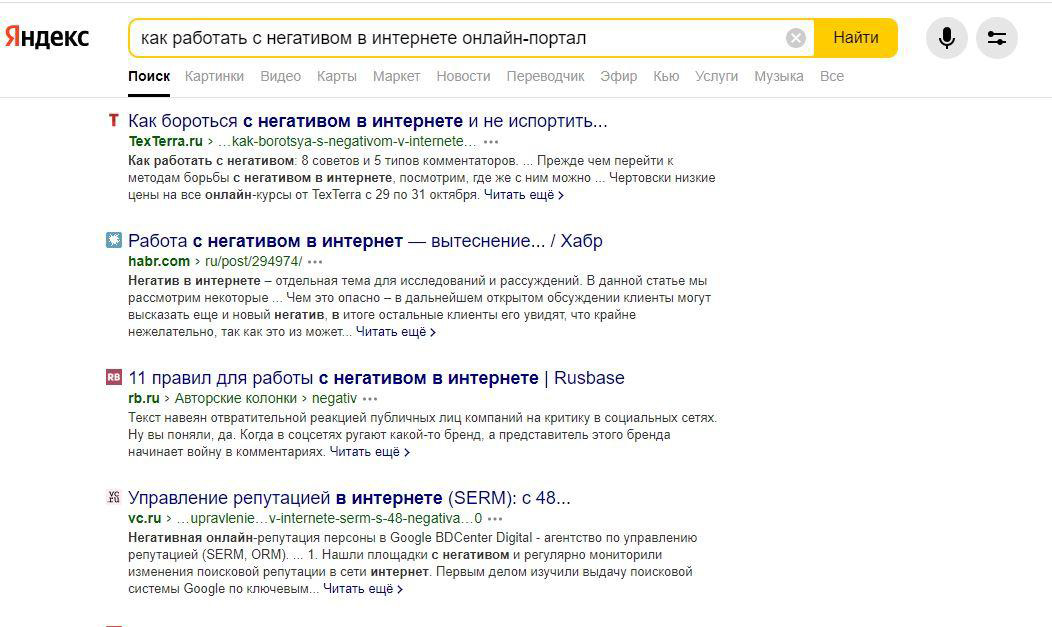Click the vc.ru favicon beside the SERM result

pos(113,497)
